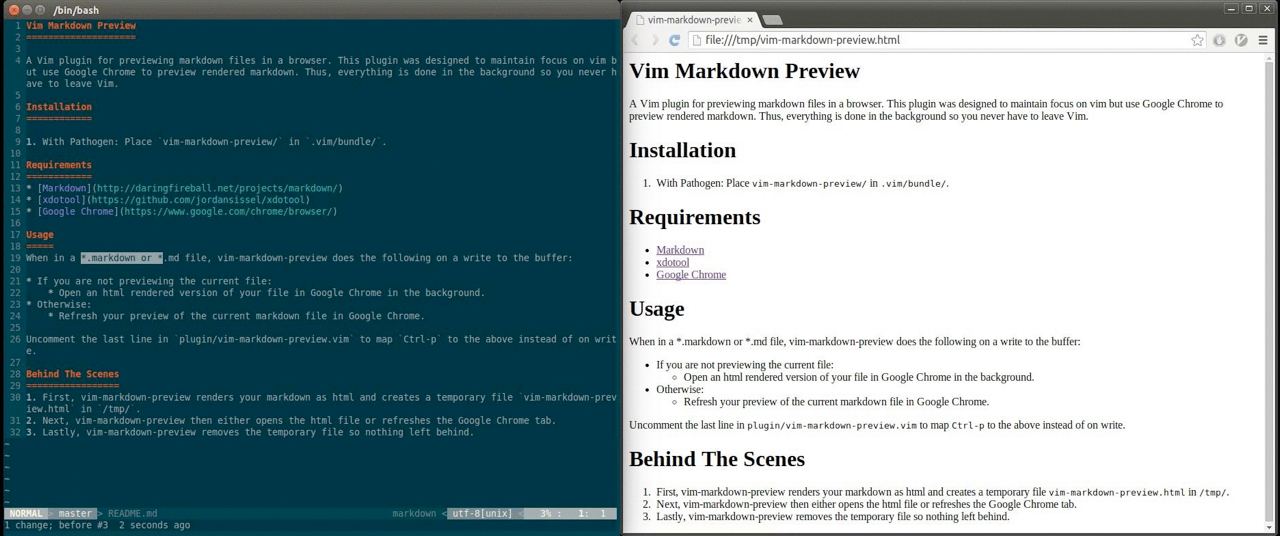Click "Ctrl-p" code text in rendered page

click(967, 425)
